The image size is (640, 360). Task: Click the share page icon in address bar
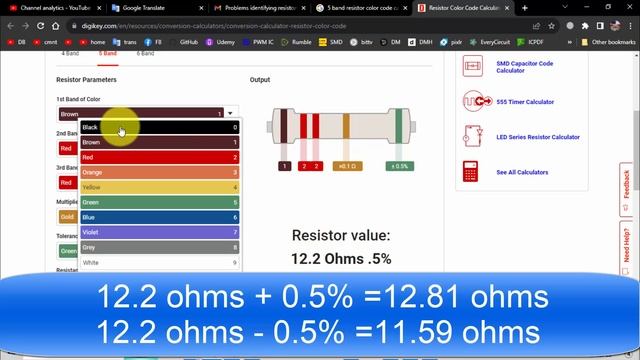[536, 26]
